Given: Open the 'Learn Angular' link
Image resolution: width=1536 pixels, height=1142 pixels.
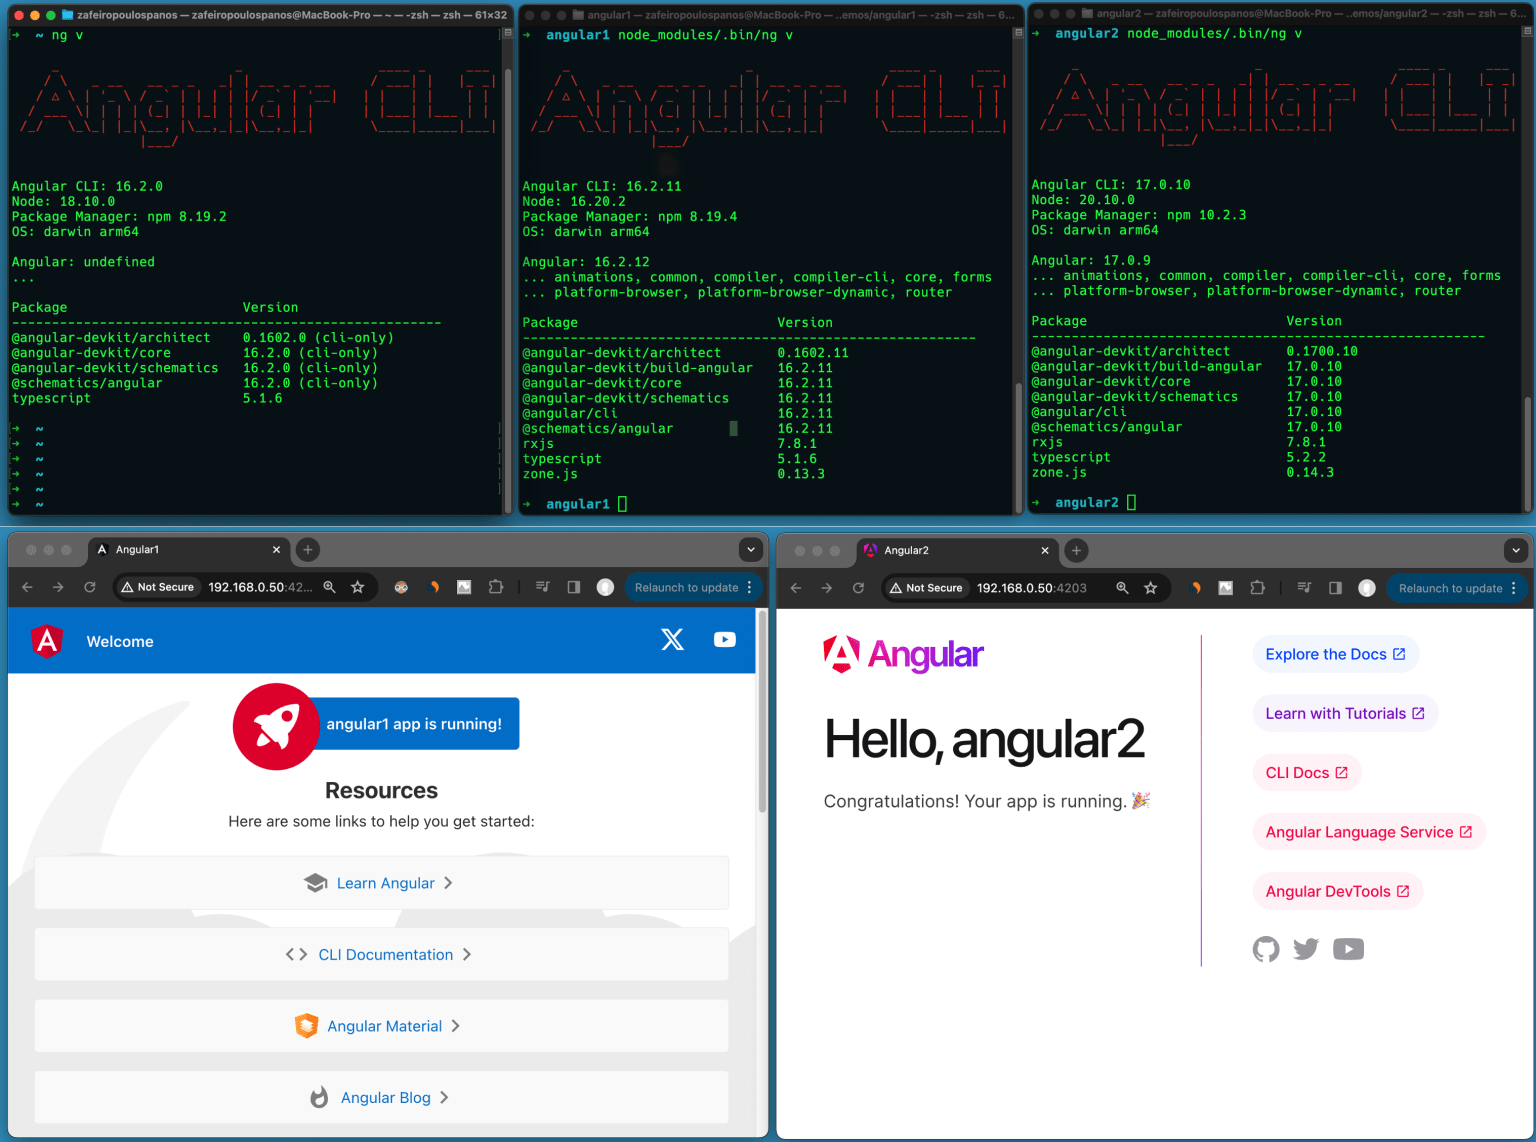Looking at the screenshot, I should [381, 883].
